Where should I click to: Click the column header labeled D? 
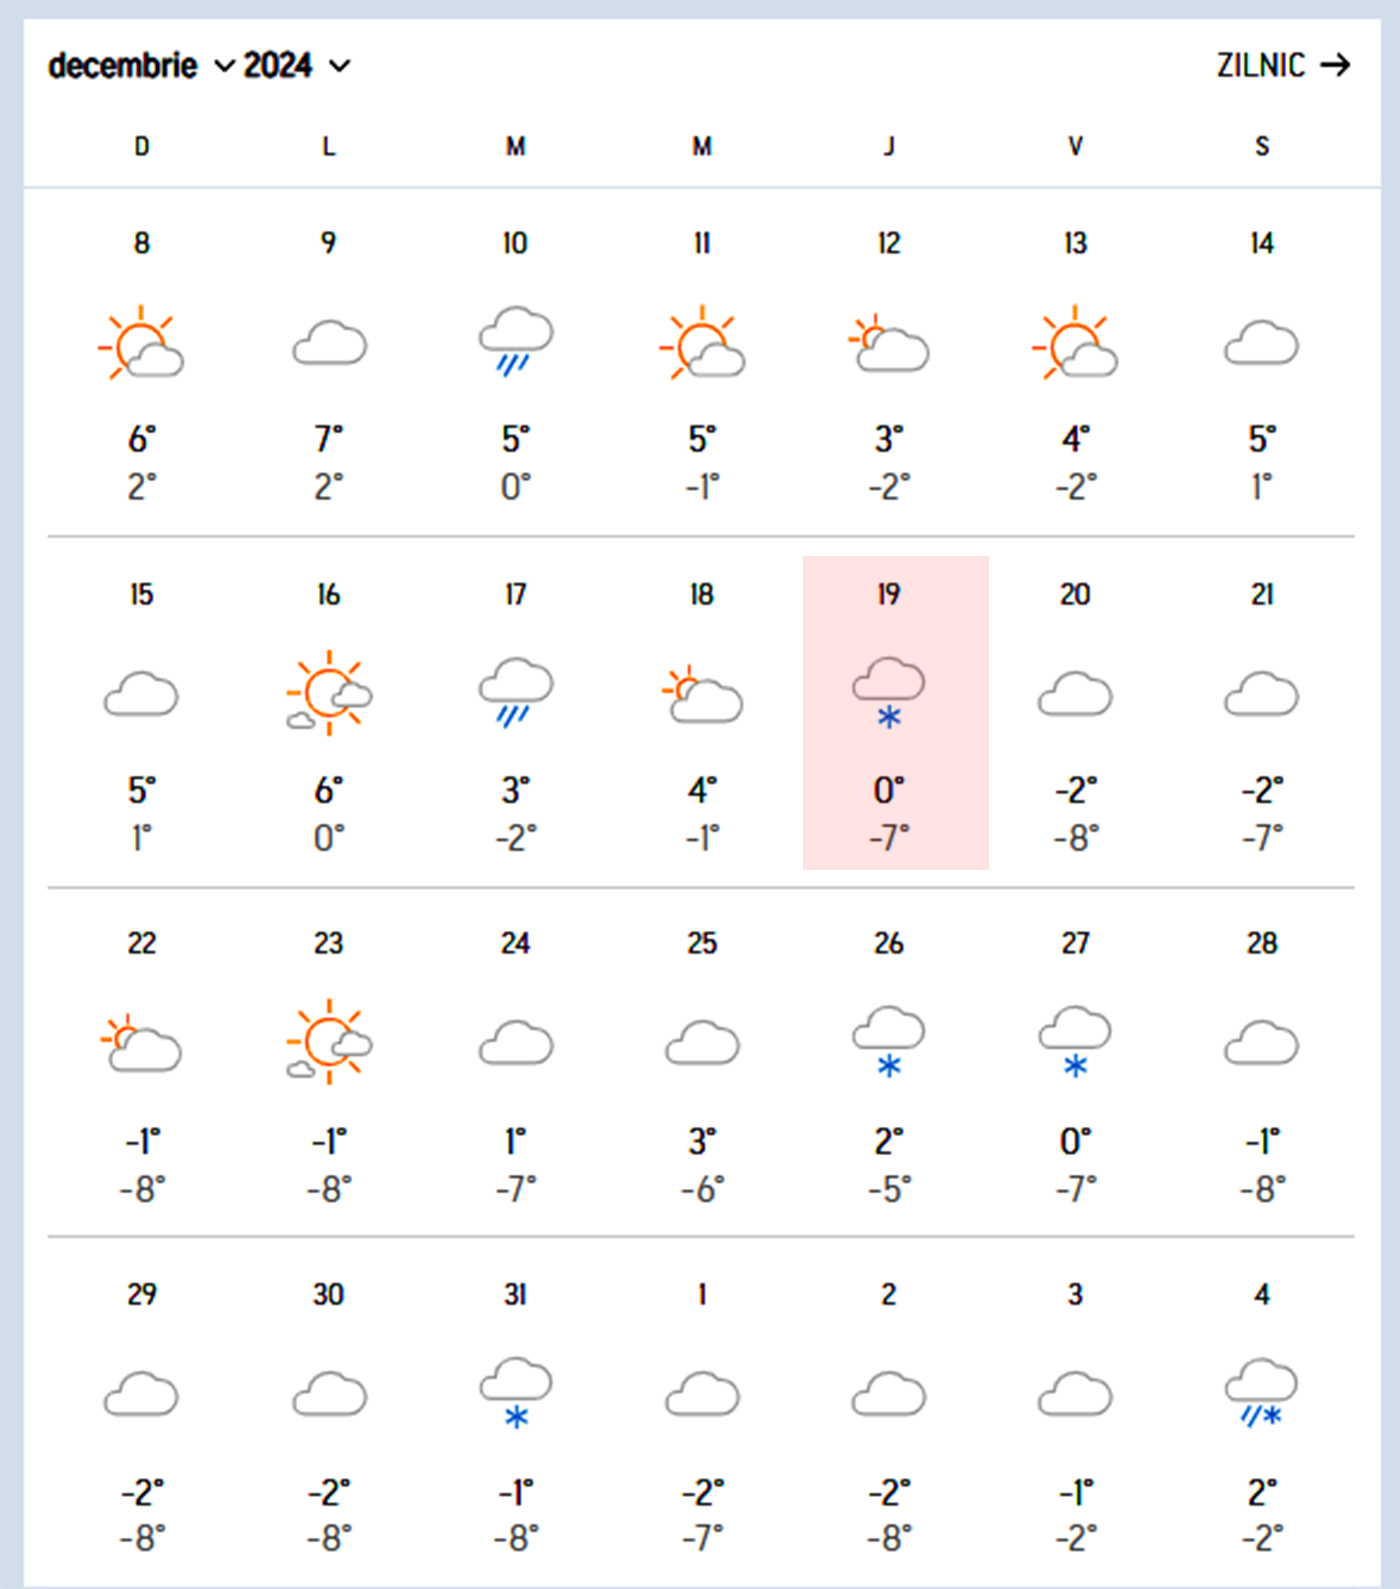click(140, 146)
